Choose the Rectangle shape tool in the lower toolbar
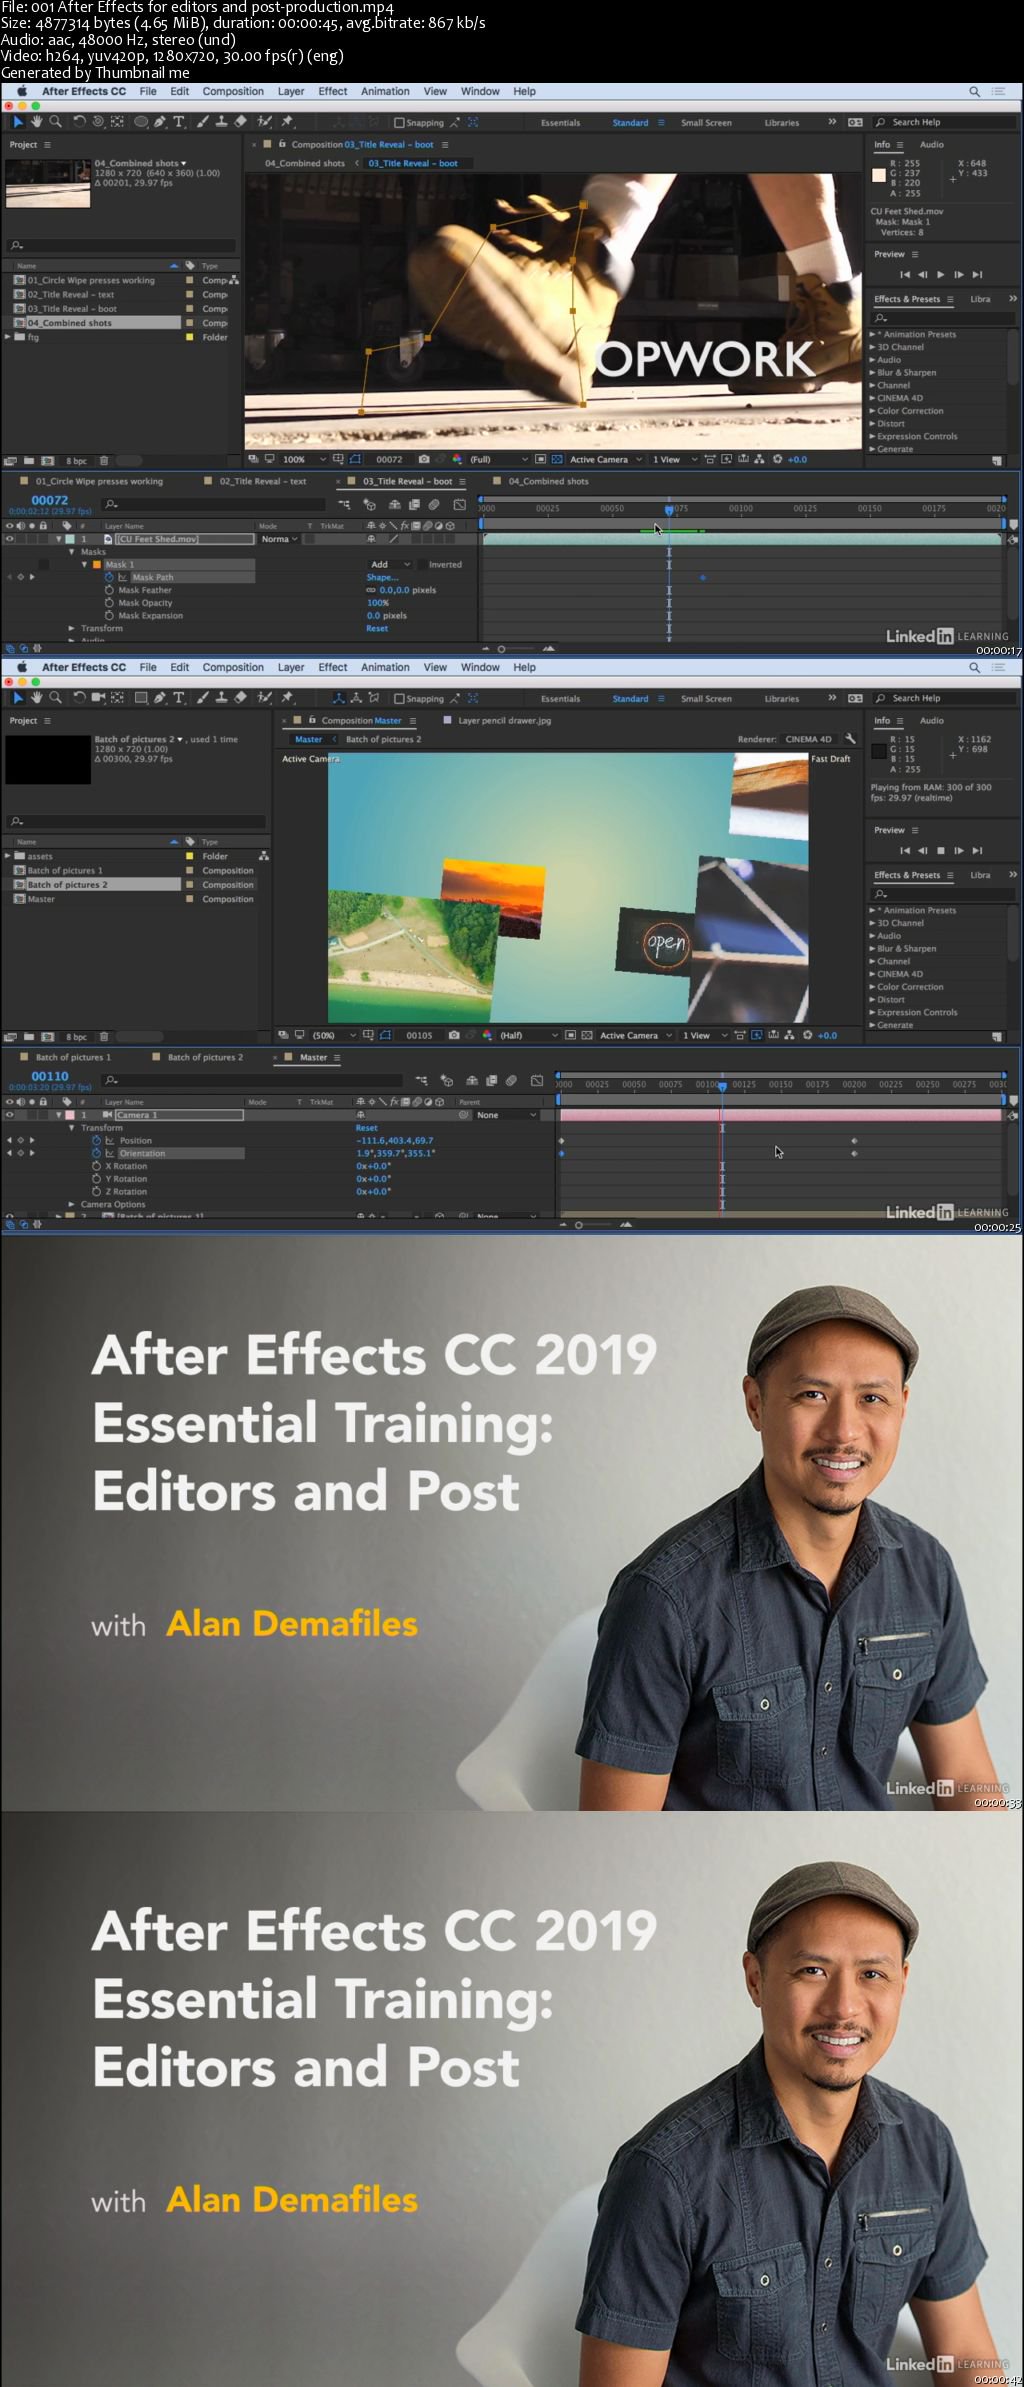1024x2387 pixels. [x=141, y=698]
